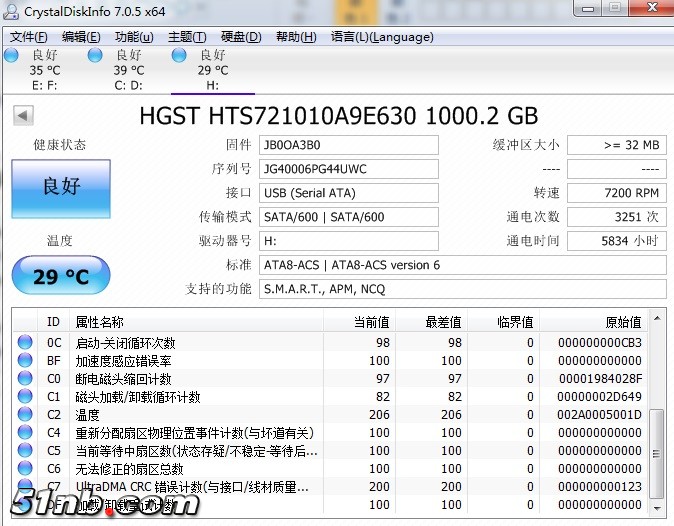This screenshot has height=526, width=674.
Task: Click the 原始值 column header
Action: pyautogui.click(x=622, y=322)
